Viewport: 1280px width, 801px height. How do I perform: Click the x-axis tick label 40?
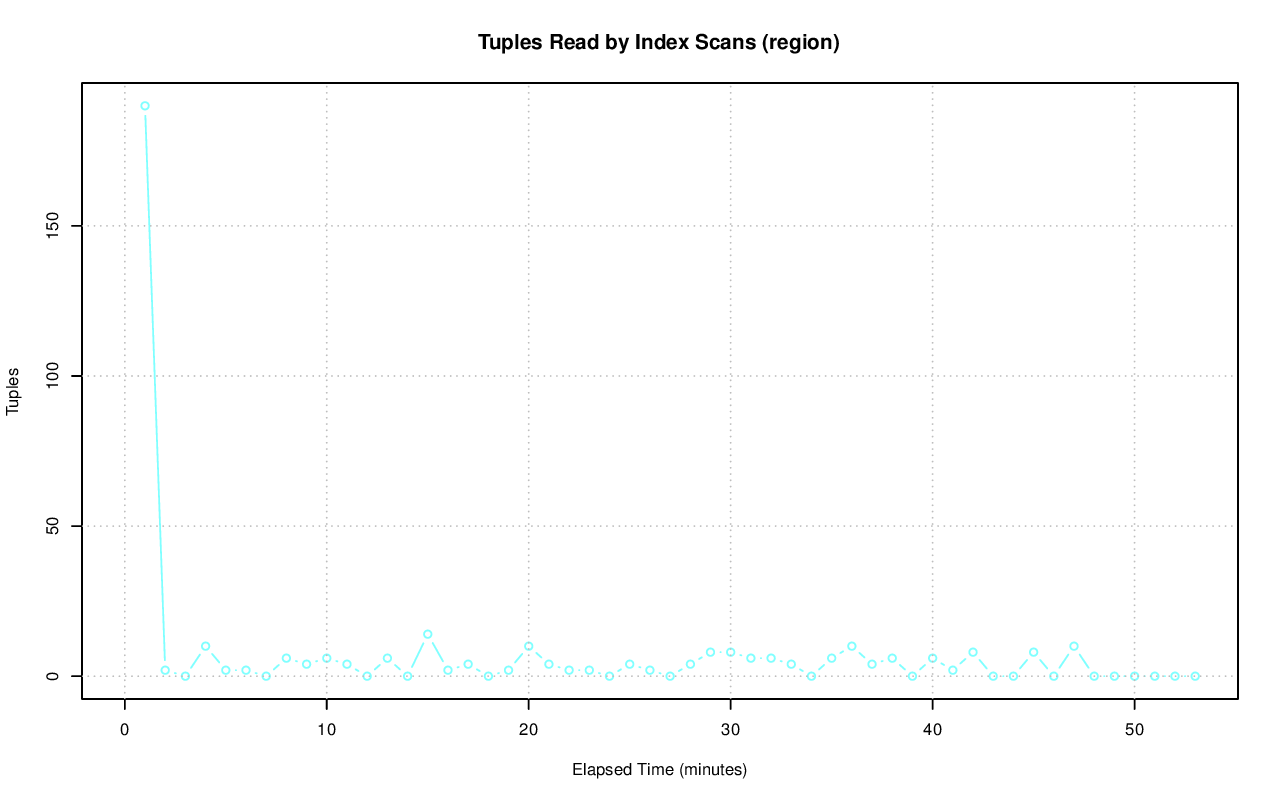tap(932, 729)
